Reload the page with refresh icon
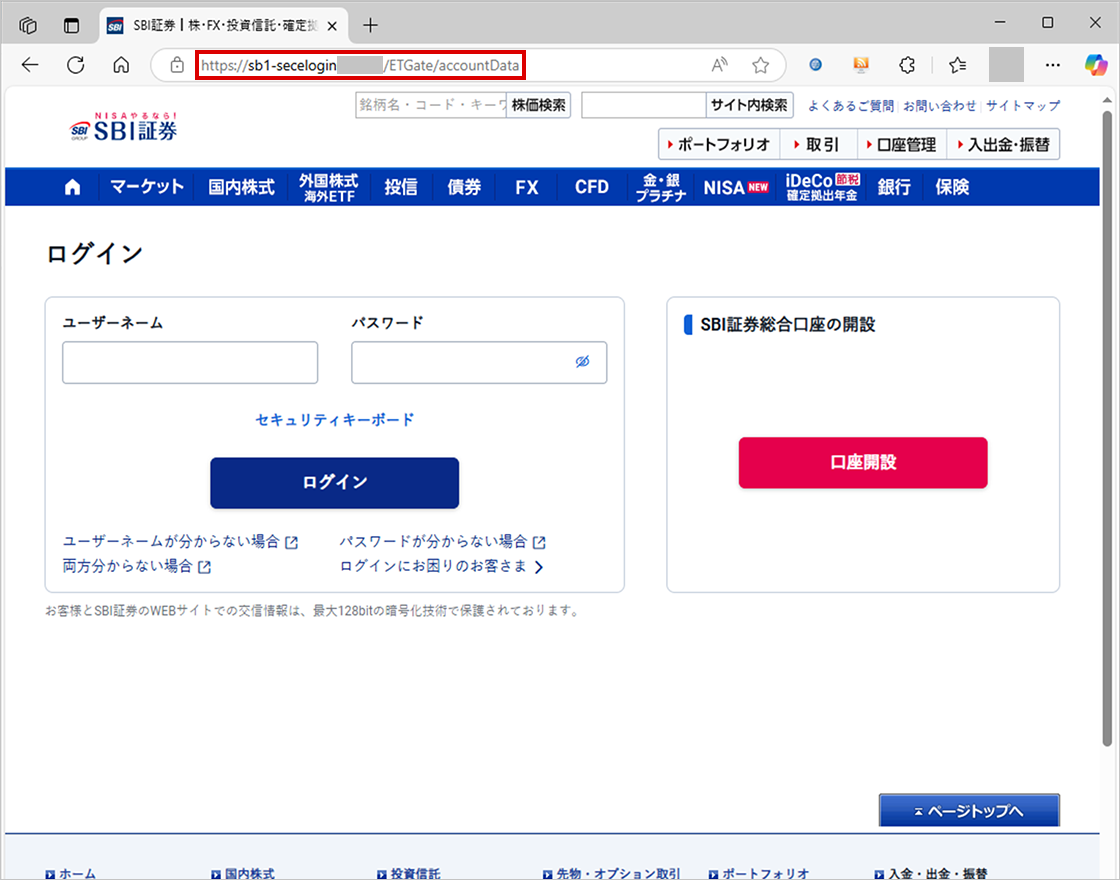 76,65
